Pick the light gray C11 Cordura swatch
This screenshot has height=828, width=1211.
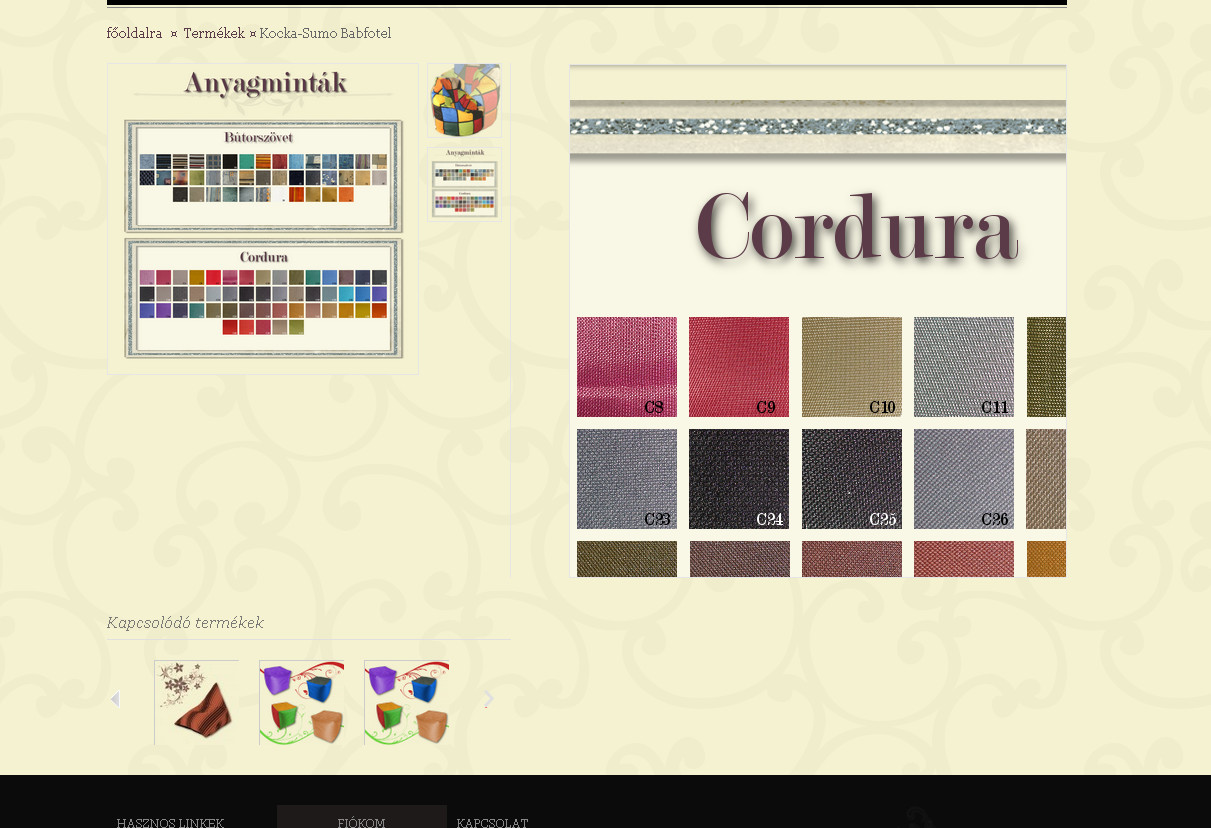(964, 367)
